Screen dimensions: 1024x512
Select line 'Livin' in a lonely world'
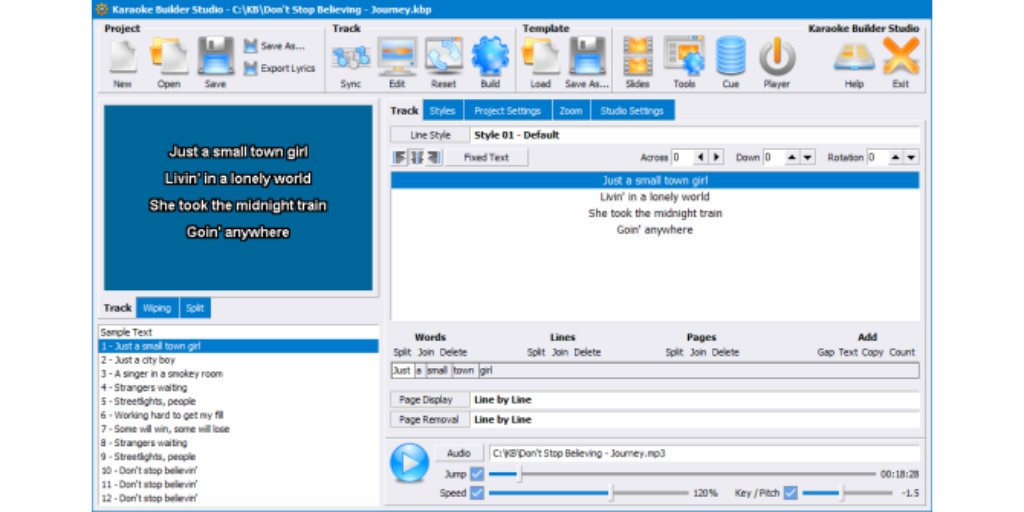coord(655,197)
